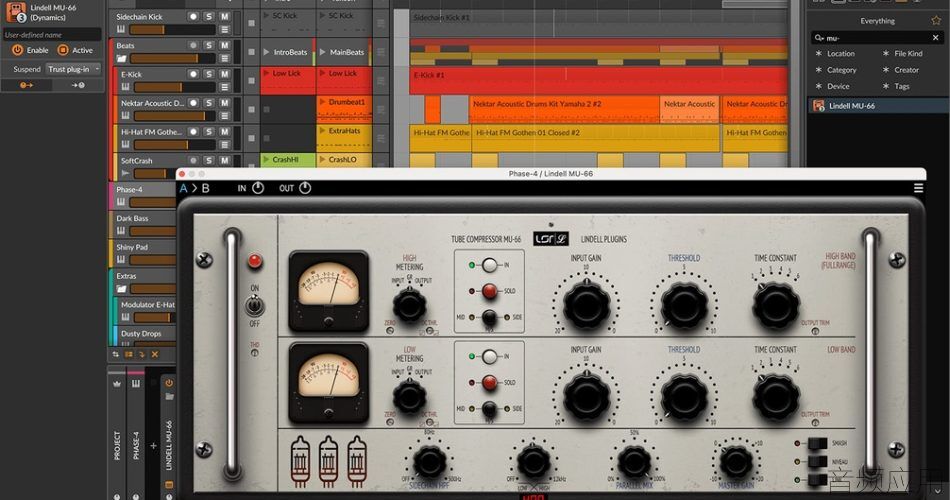Click the keyboard icon on E-Kick track
This screenshot has height=500, width=950.
click(125, 87)
